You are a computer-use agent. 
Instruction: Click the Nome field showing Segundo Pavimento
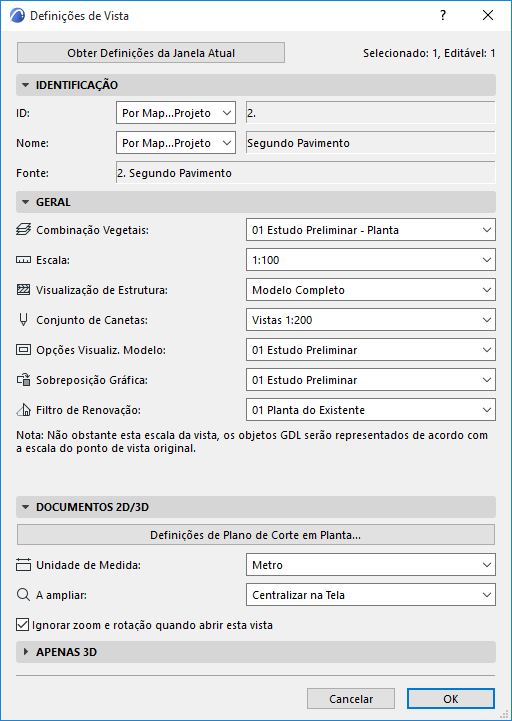371,143
